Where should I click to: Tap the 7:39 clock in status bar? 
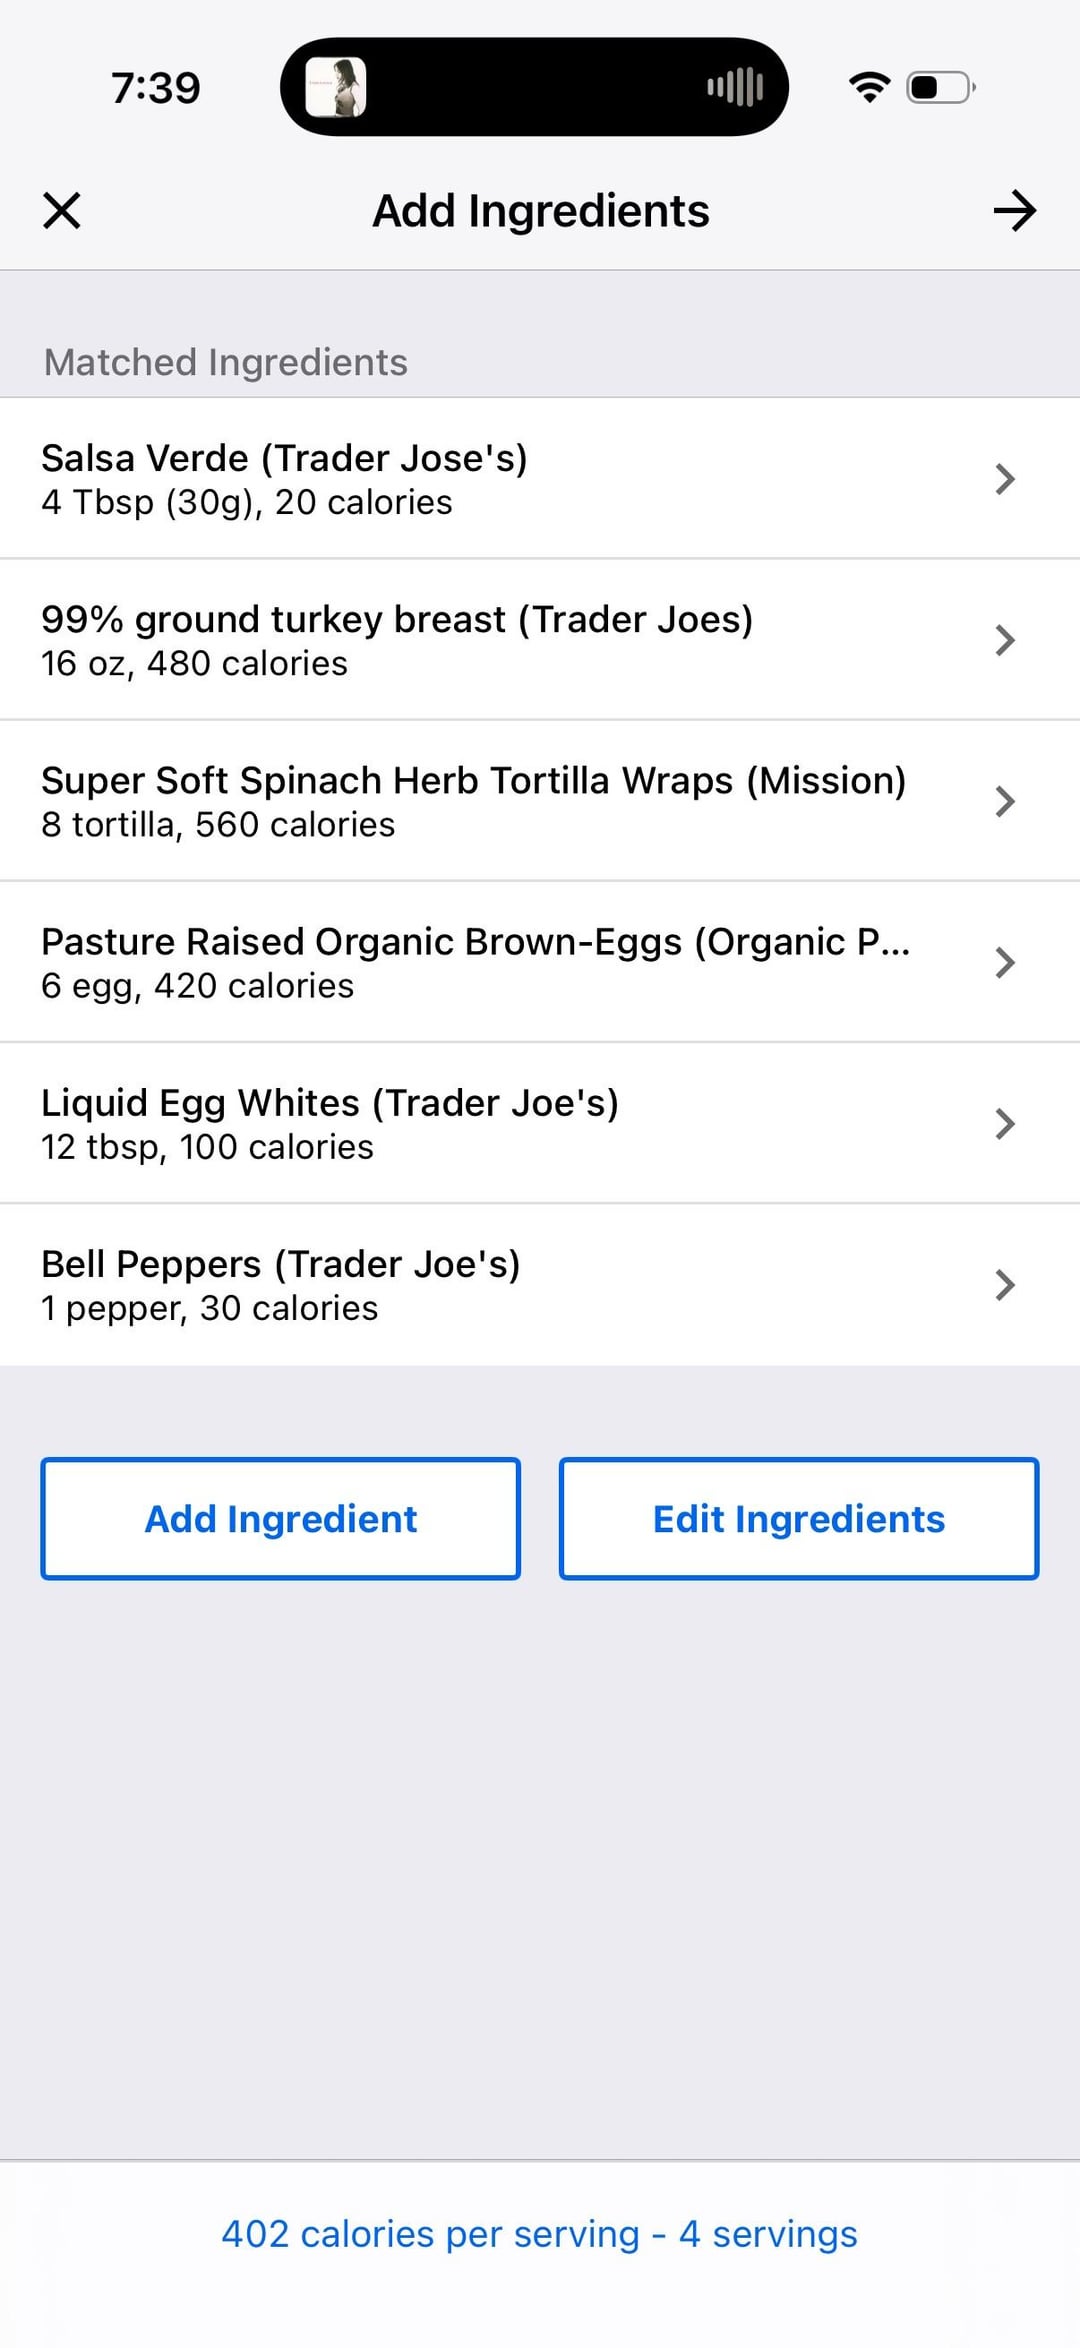pyautogui.click(x=155, y=88)
